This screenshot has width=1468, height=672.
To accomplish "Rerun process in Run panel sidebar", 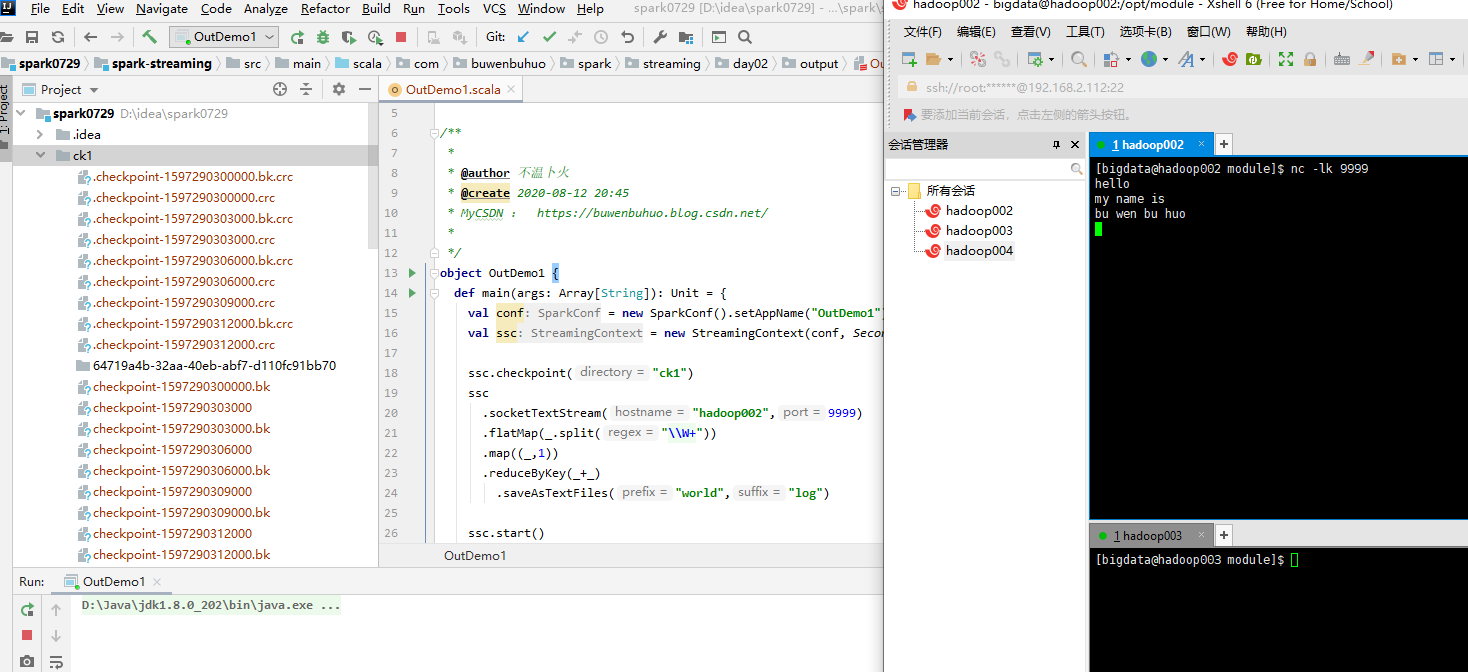I will pos(27,610).
